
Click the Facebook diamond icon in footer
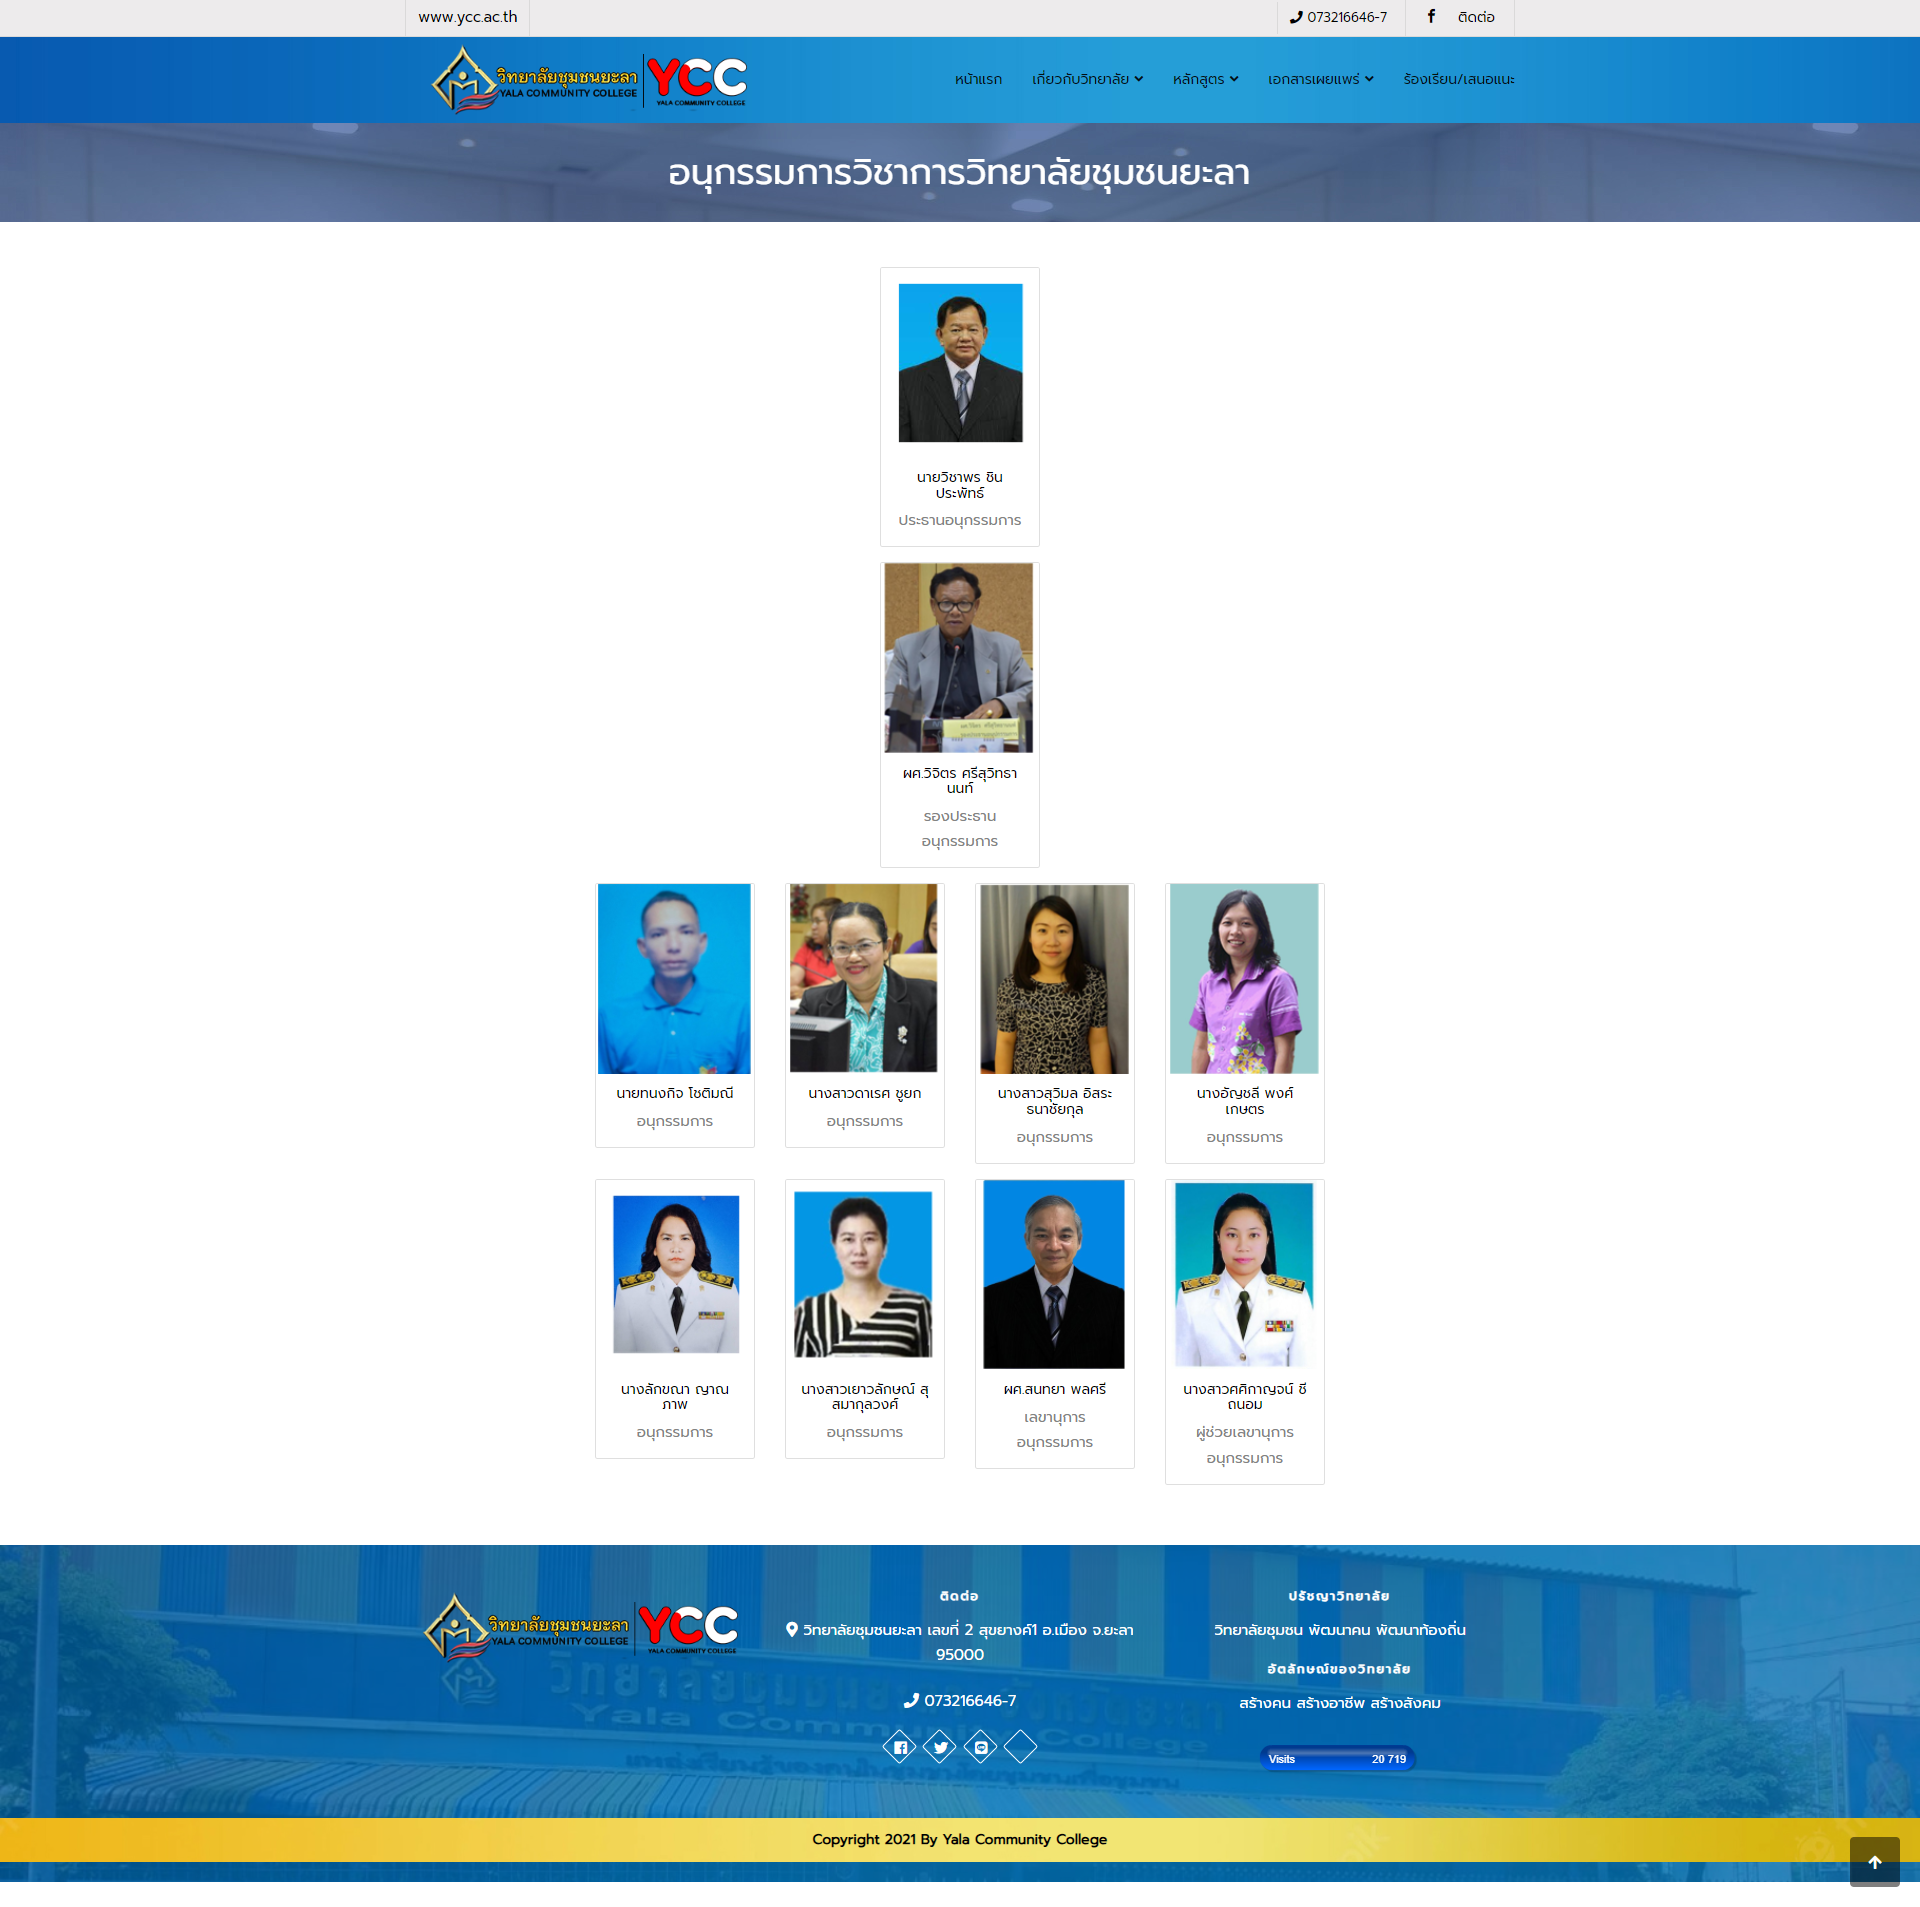coord(900,1747)
